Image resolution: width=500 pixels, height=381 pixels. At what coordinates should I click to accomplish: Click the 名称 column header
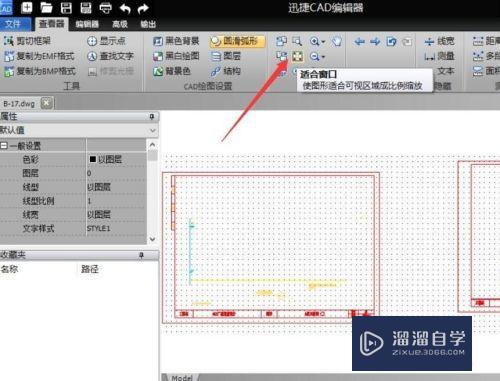[x=9, y=269]
